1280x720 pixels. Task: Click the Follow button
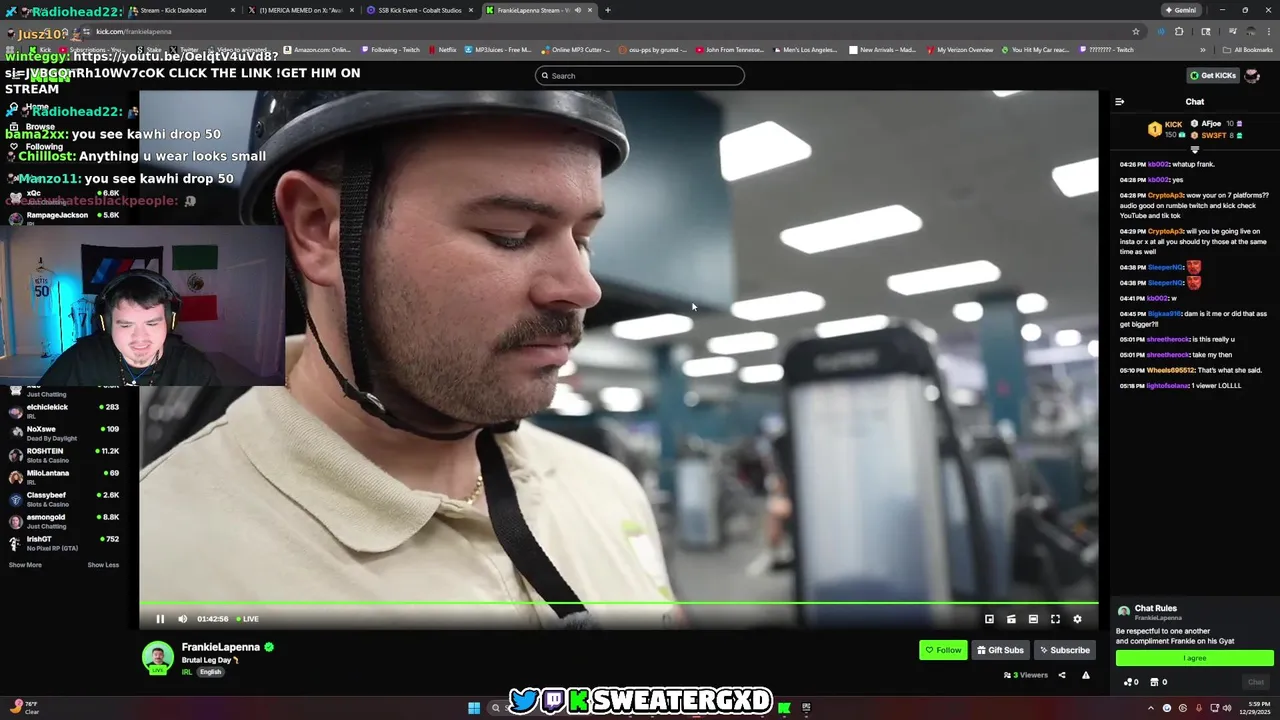coord(943,650)
